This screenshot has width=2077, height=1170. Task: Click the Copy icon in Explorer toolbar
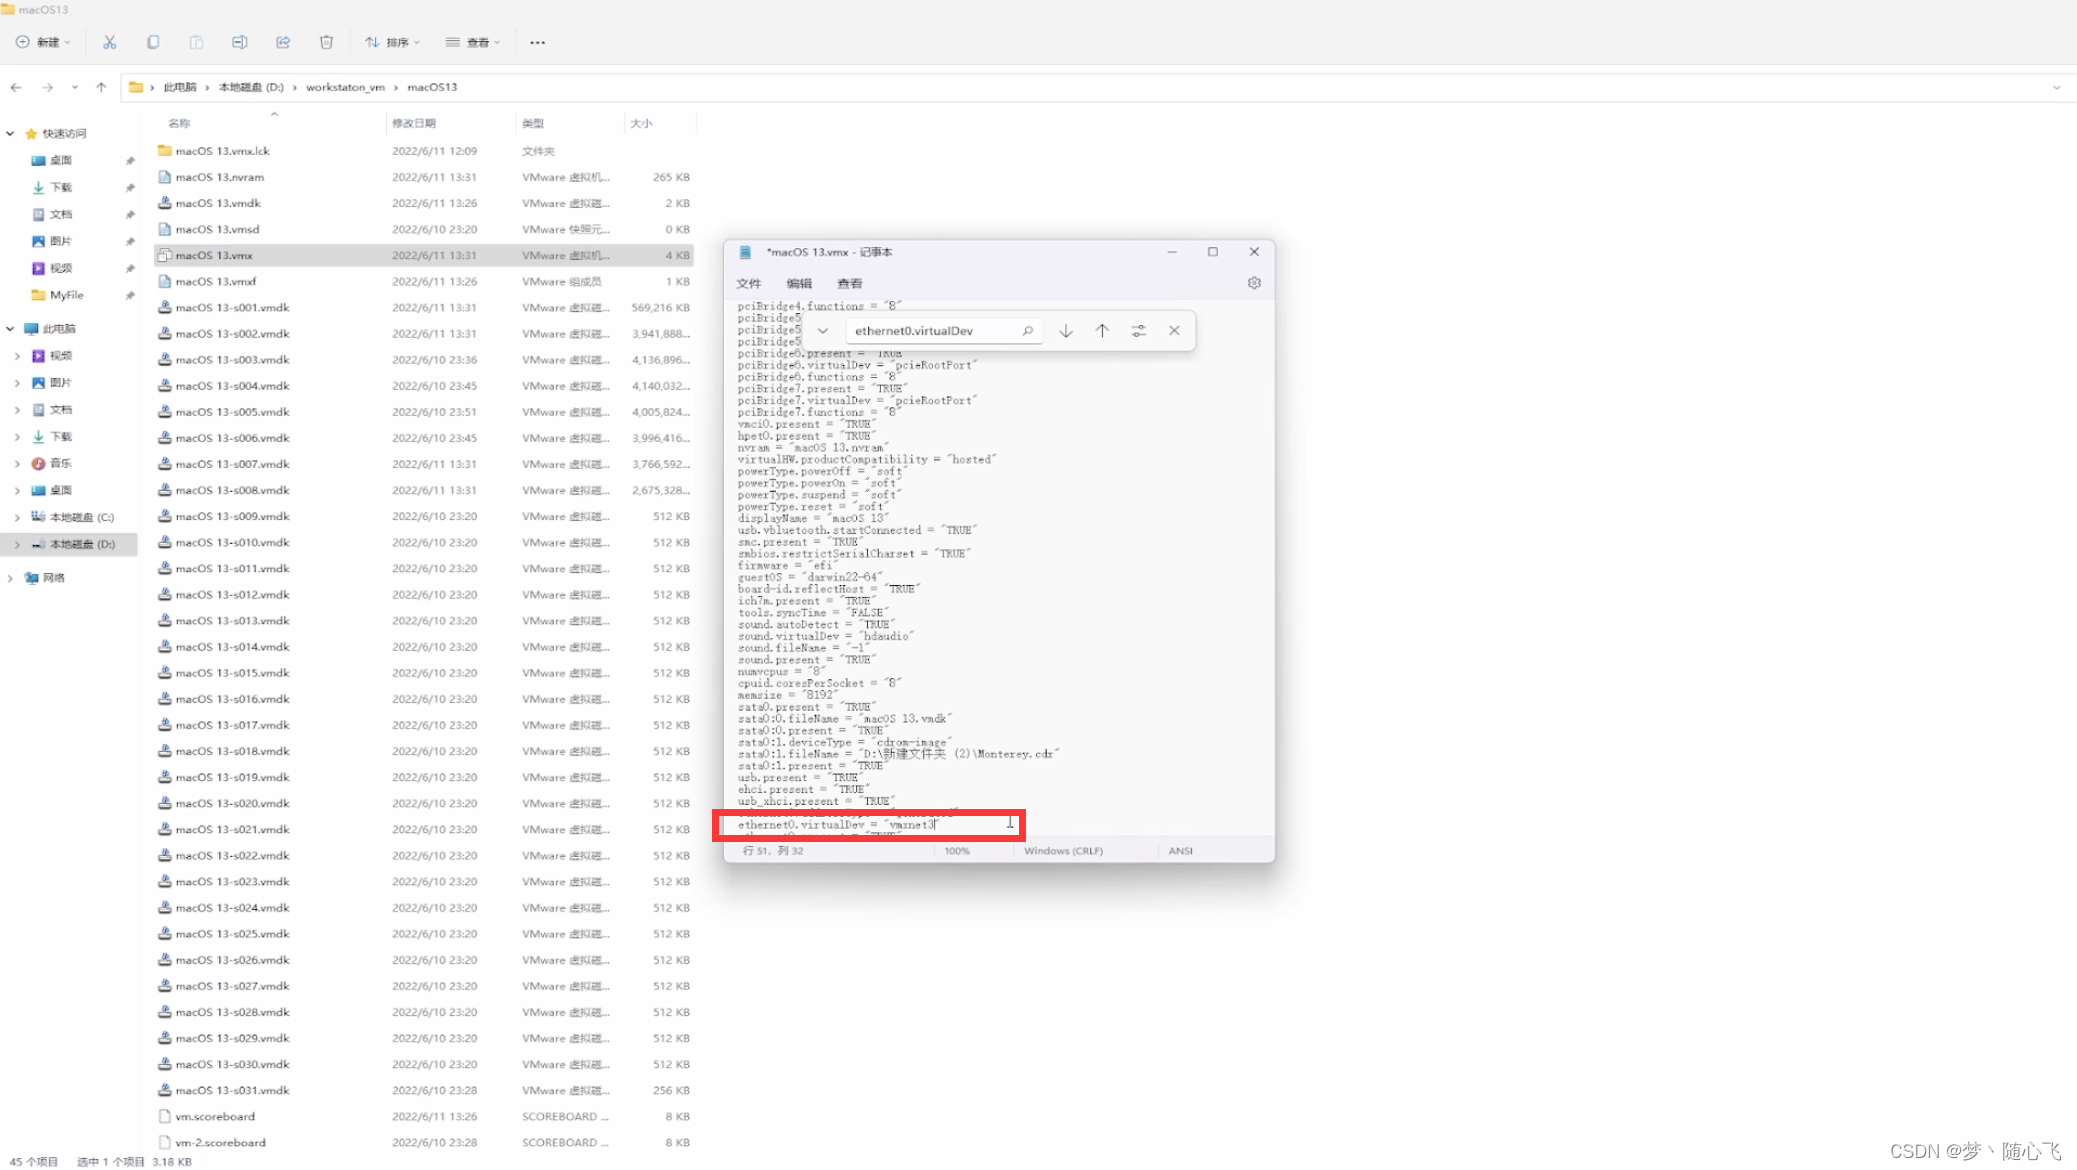[x=153, y=42]
